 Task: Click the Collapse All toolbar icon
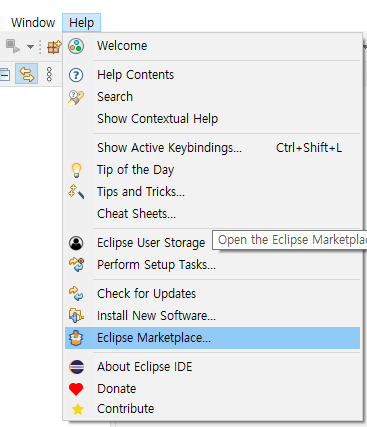tap(5, 74)
